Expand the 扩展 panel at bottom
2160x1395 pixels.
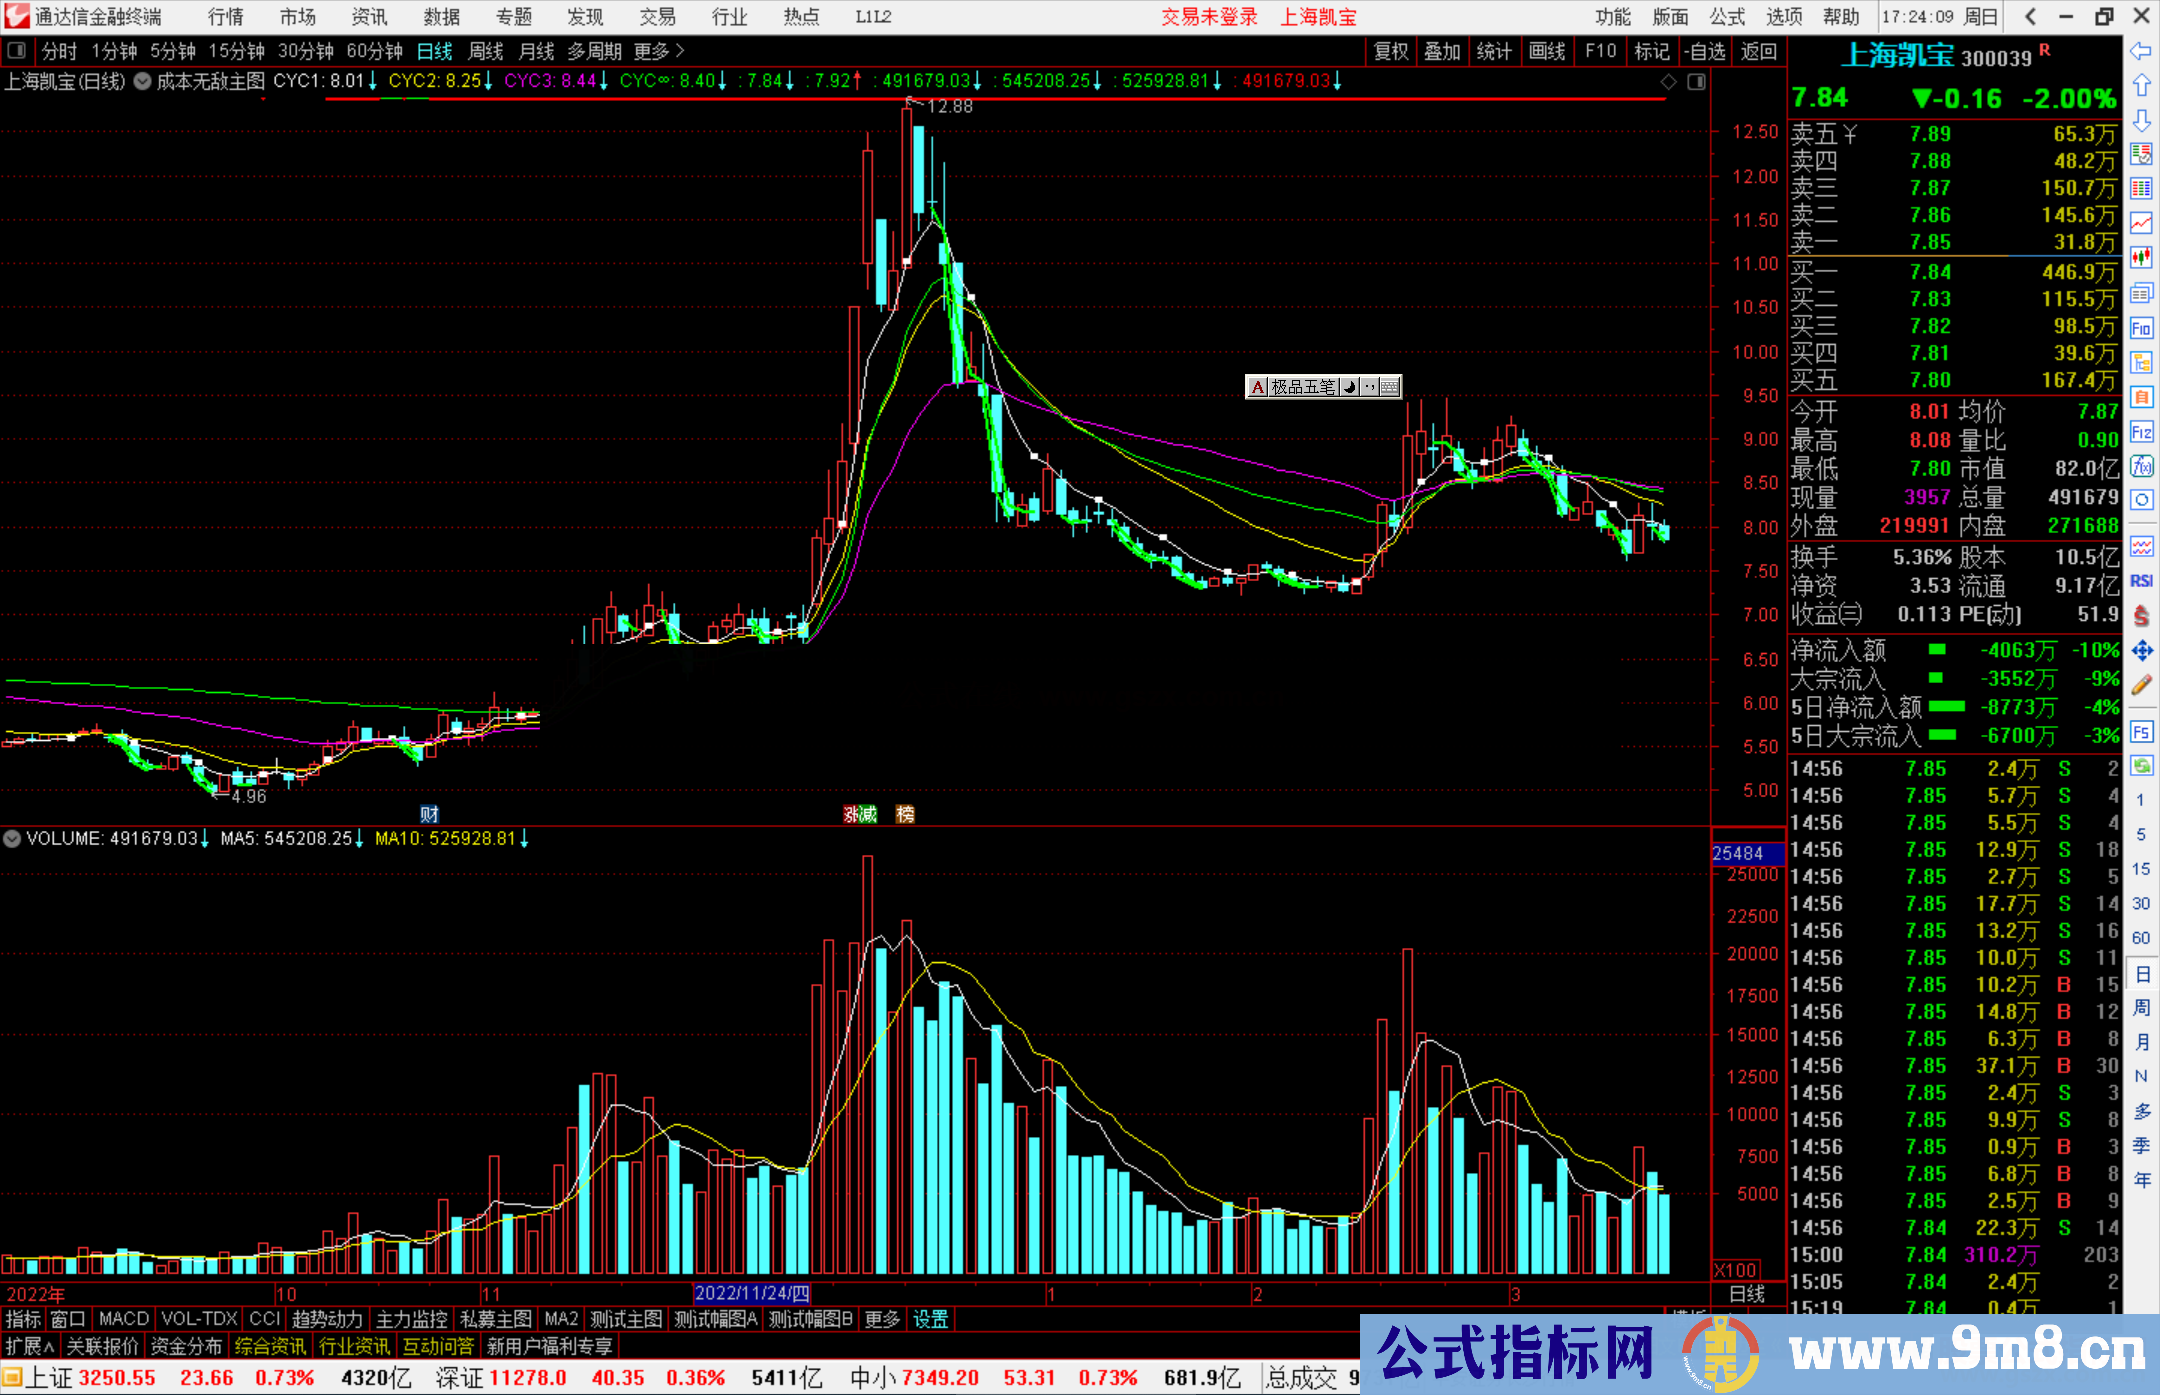pos(30,1347)
